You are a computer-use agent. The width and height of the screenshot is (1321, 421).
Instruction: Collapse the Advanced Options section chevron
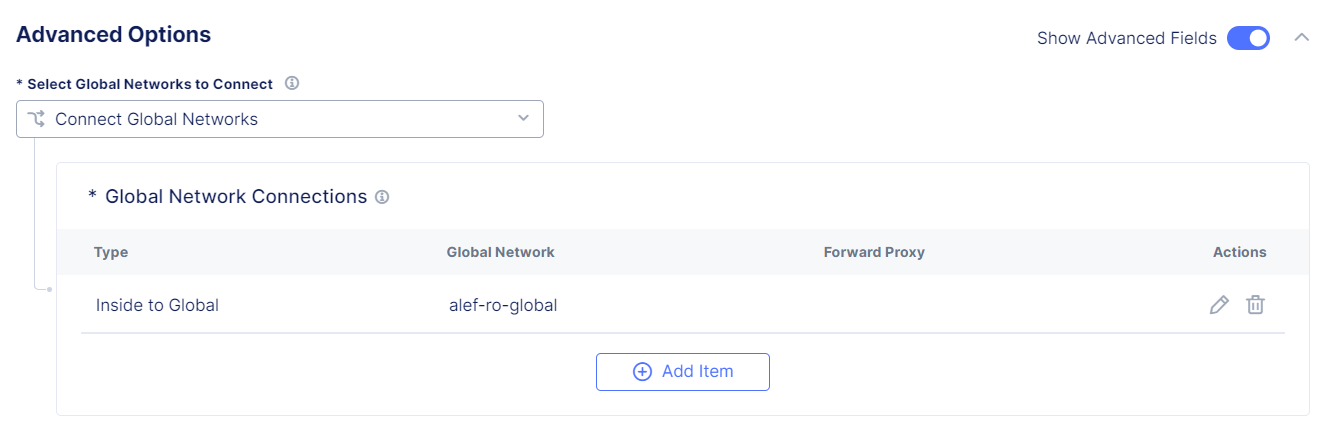pos(1301,37)
